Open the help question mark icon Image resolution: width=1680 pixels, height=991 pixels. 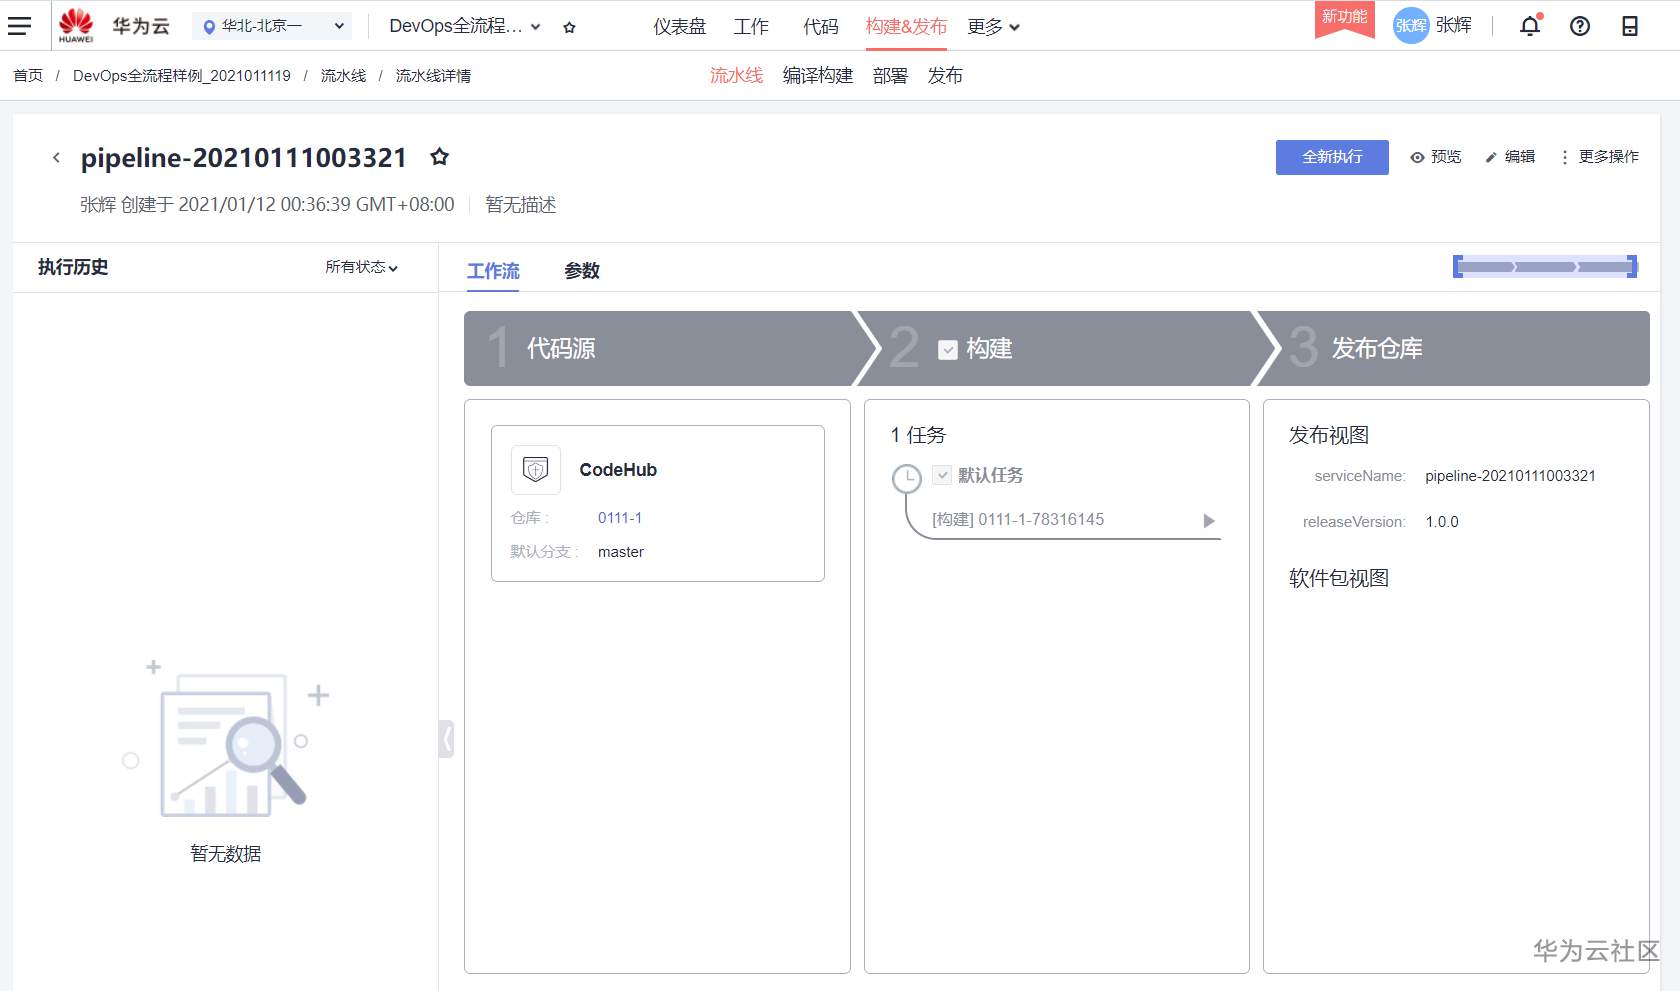click(1580, 26)
